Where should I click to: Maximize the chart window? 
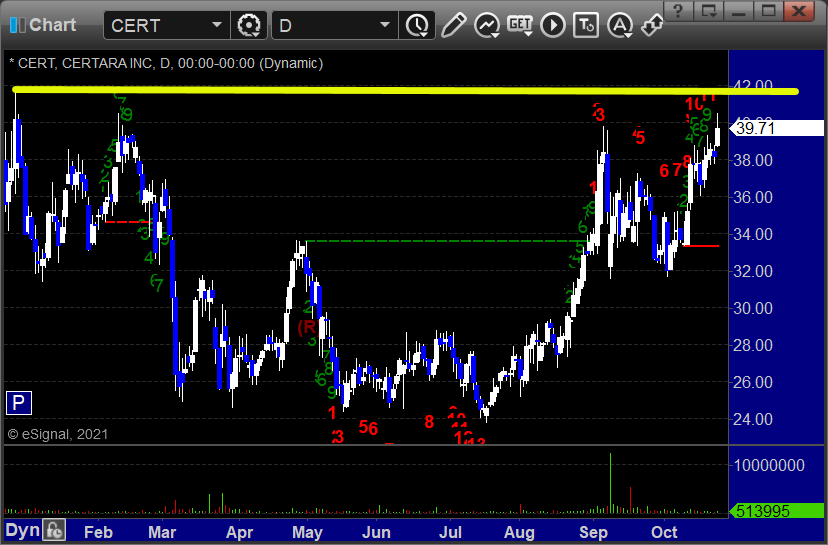click(769, 11)
